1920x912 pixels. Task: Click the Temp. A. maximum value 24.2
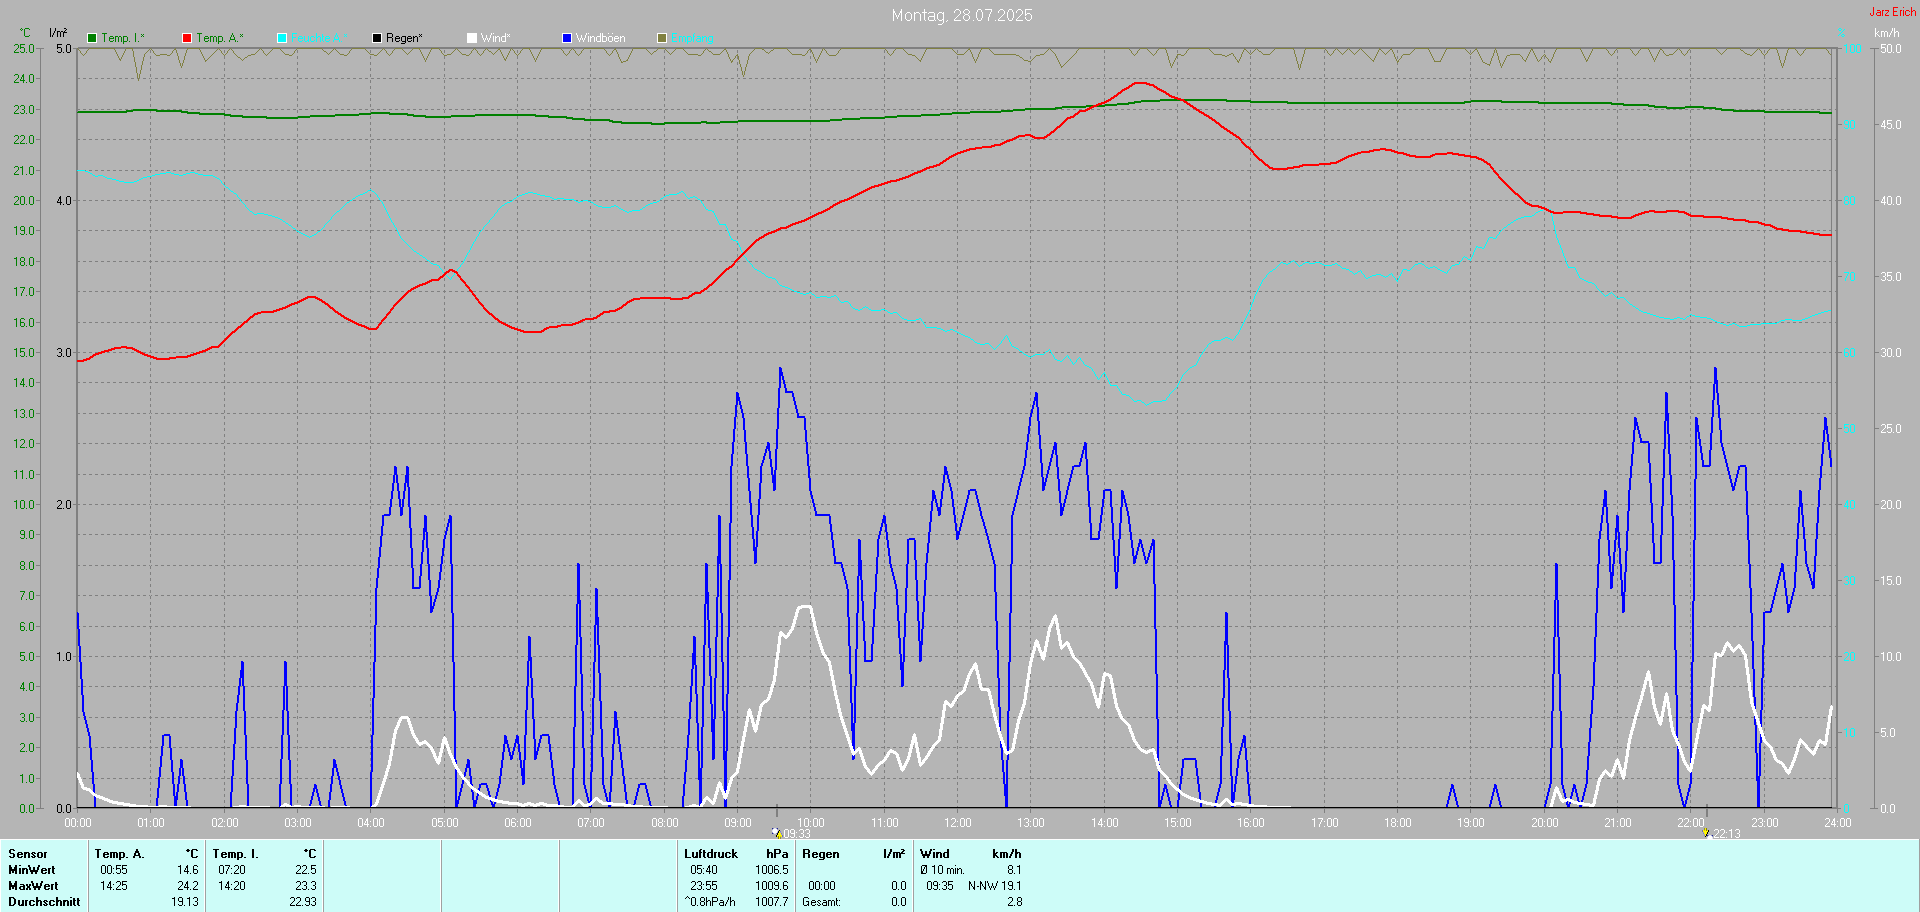pos(188,886)
